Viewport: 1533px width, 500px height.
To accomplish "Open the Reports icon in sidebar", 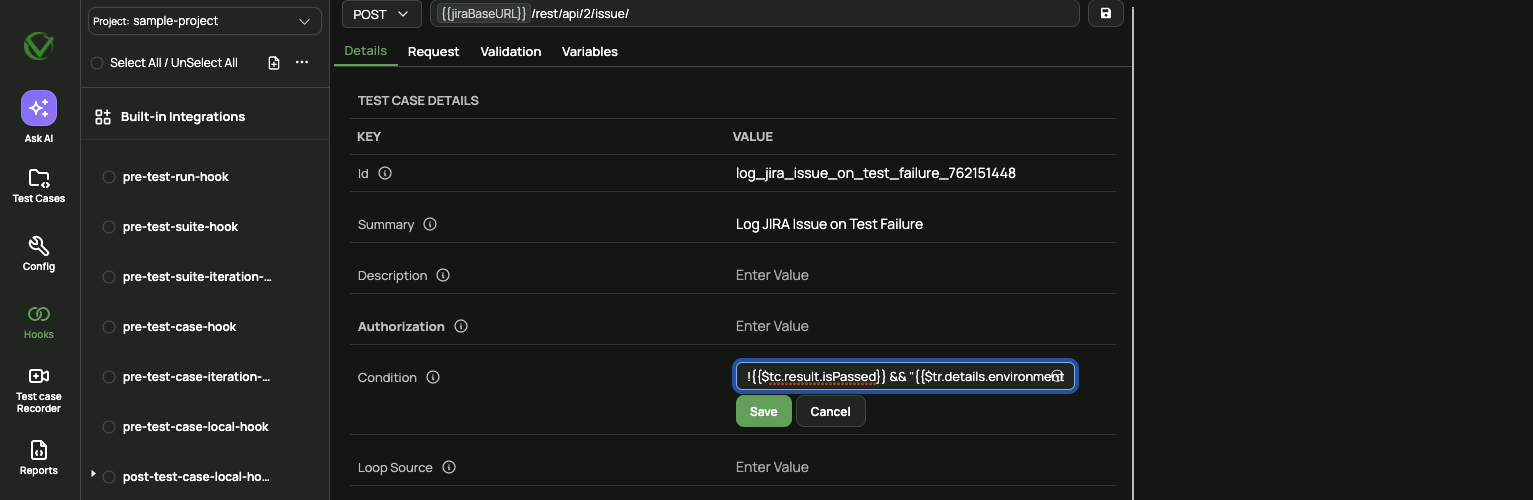I will click(39, 450).
